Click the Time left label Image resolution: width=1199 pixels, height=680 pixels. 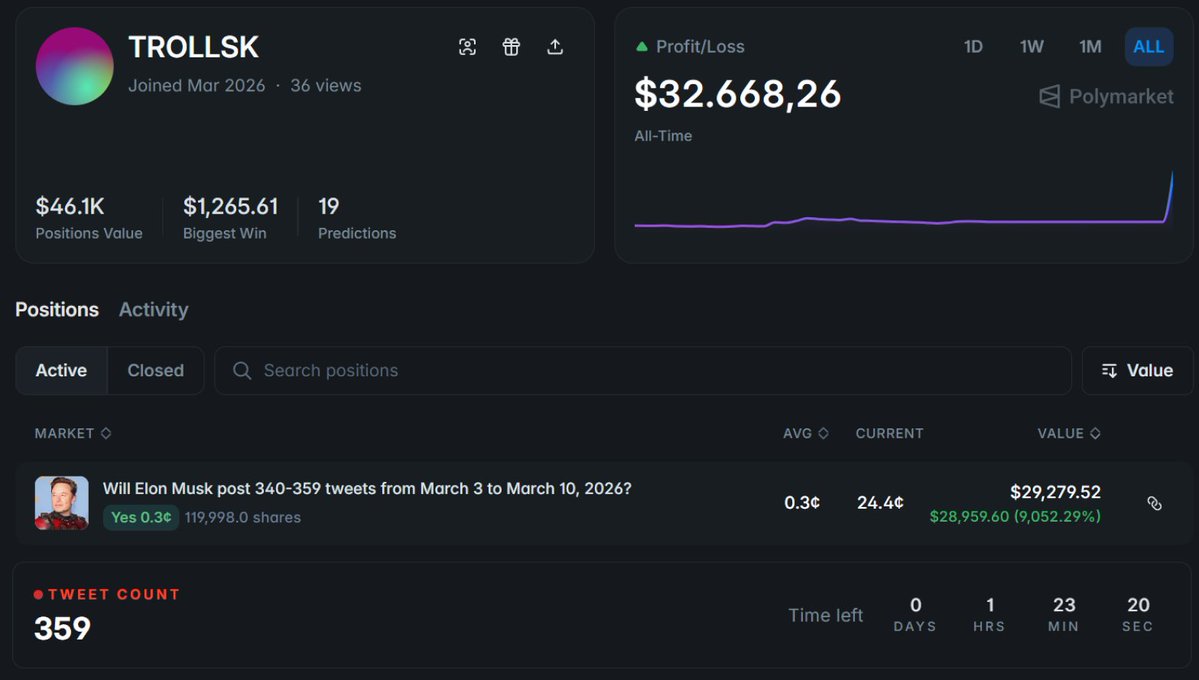coord(825,615)
